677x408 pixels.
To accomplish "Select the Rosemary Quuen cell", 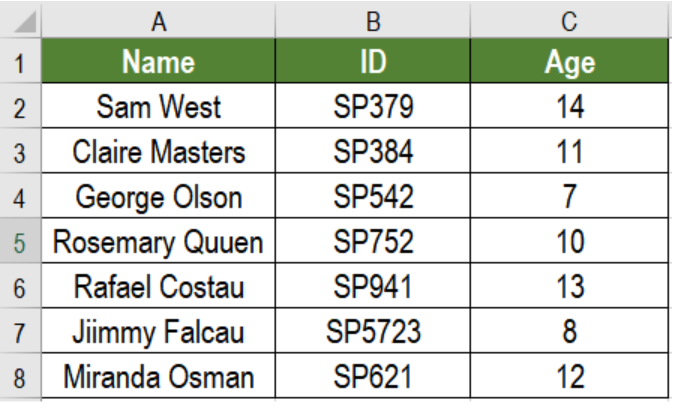I will (x=158, y=240).
